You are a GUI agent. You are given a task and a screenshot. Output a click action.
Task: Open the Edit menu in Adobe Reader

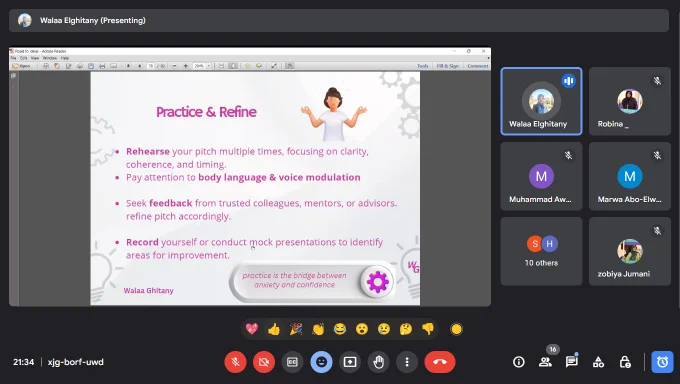tap(23, 58)
